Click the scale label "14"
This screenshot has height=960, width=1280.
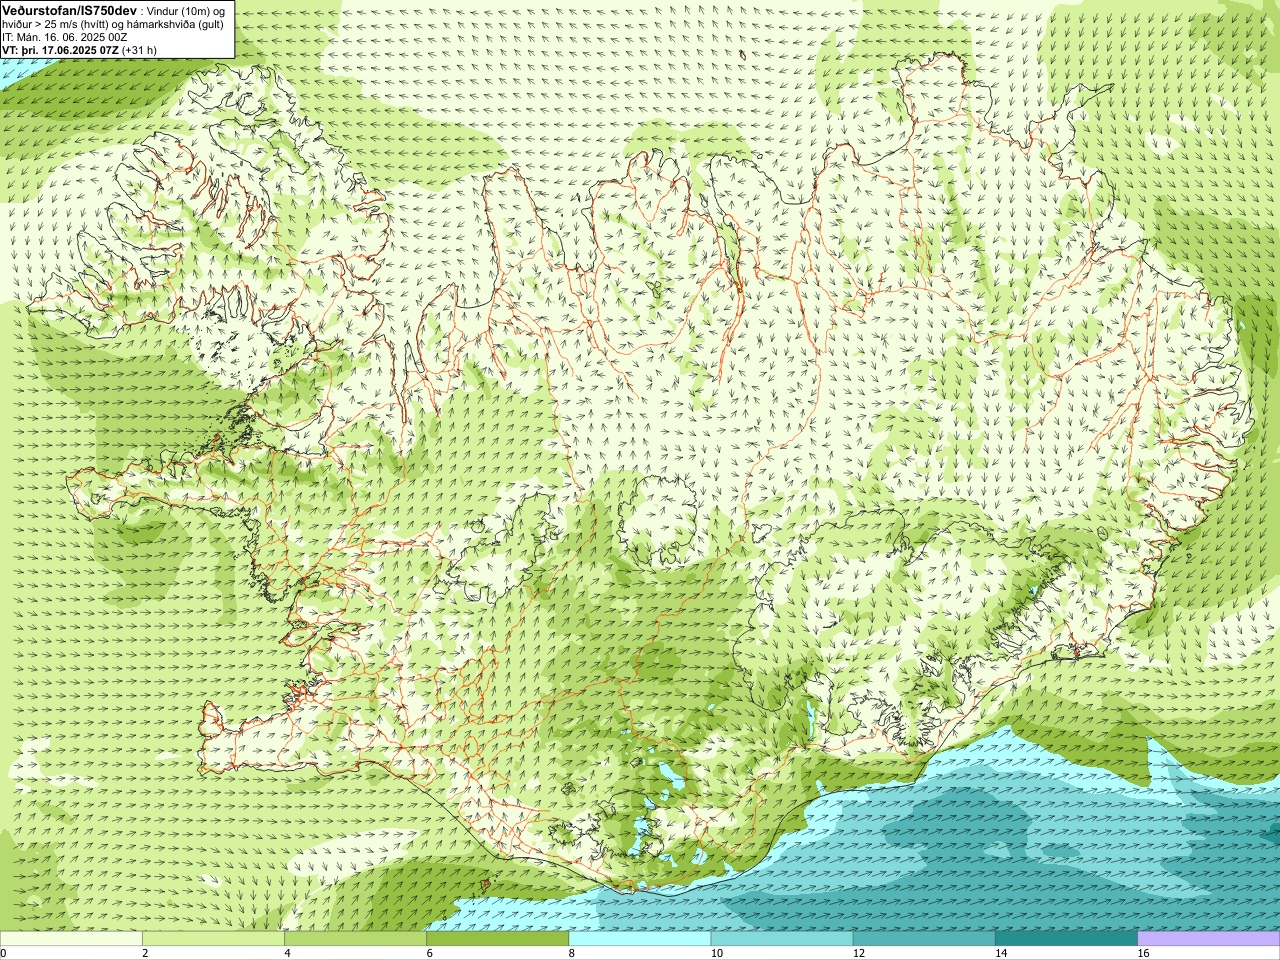point(1001,953)
